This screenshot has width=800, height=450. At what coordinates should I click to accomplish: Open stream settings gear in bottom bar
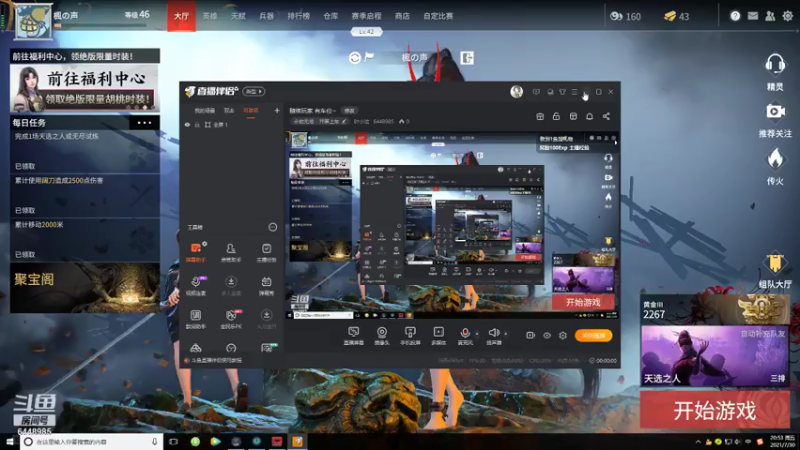click(x=563, y=336)
